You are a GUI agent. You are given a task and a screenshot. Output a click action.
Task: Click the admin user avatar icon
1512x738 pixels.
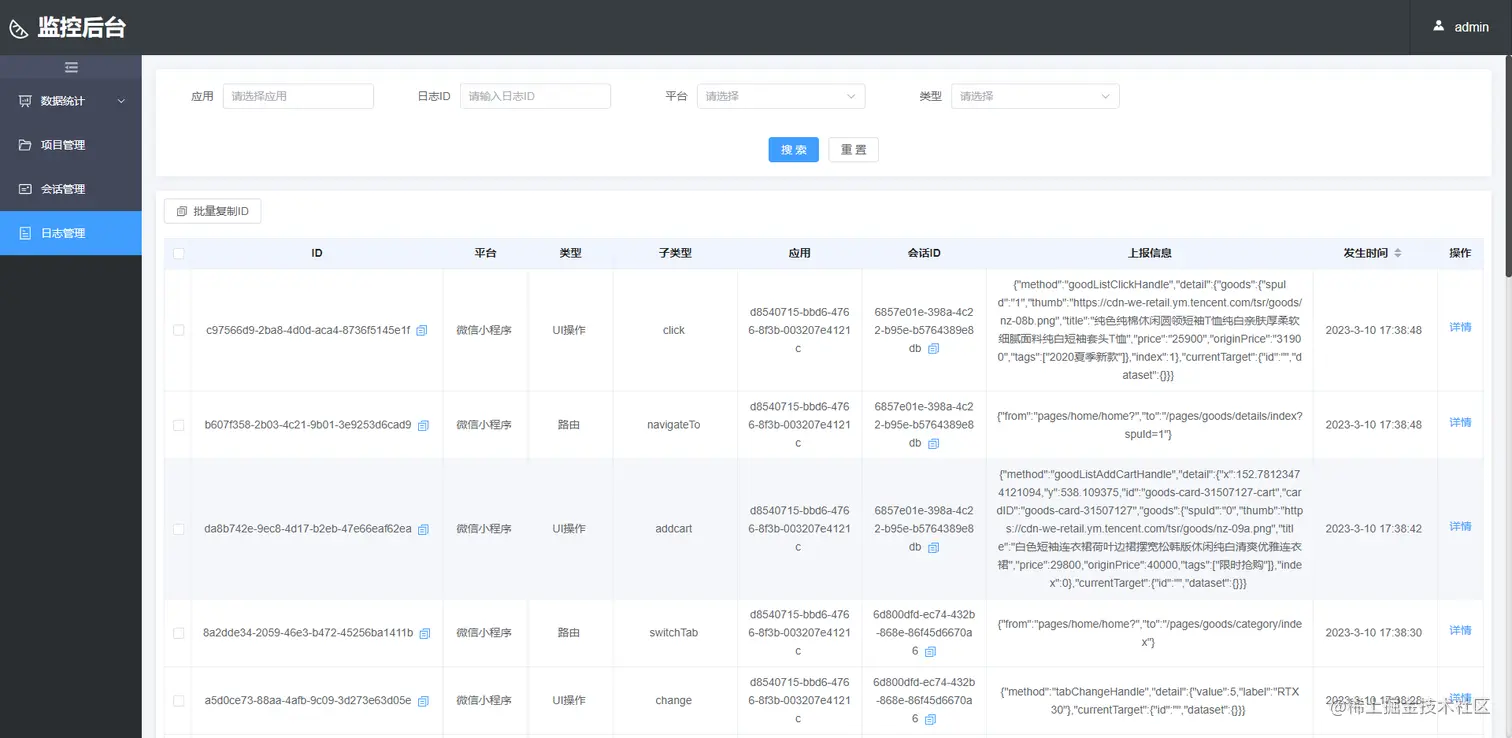coord(1439,26)
